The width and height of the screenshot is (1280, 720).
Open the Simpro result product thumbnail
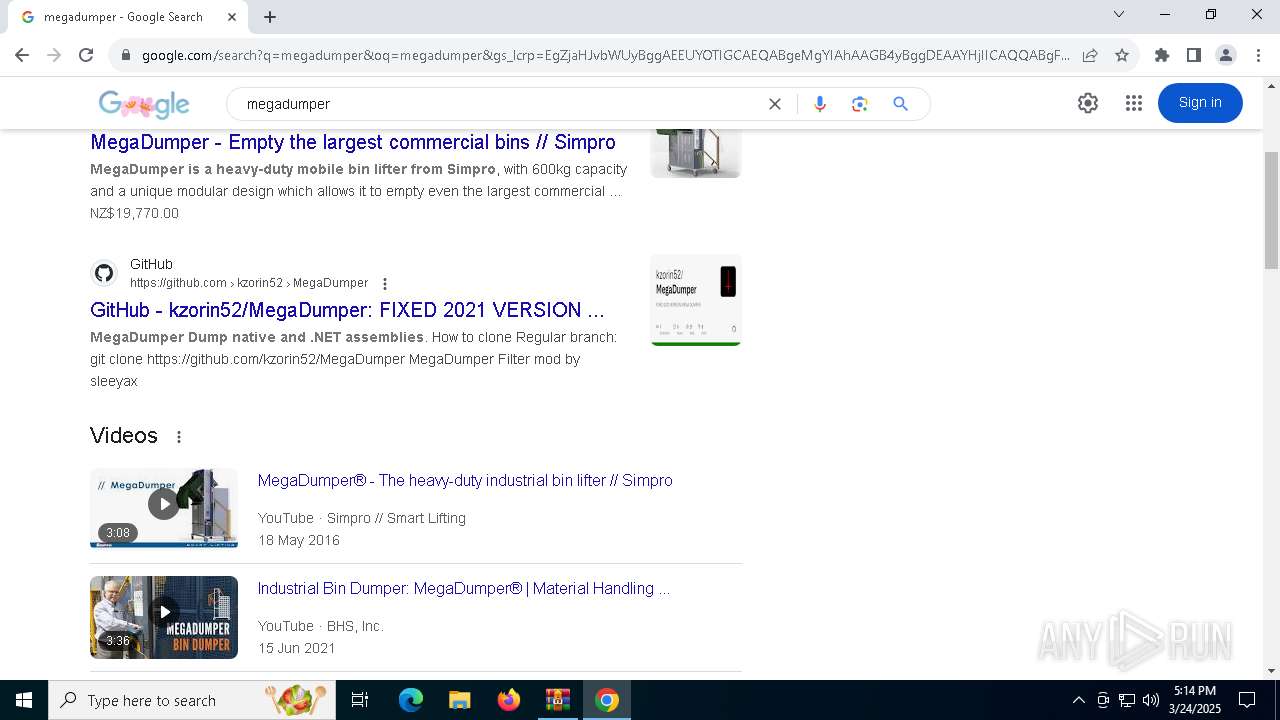click(696, 153)
